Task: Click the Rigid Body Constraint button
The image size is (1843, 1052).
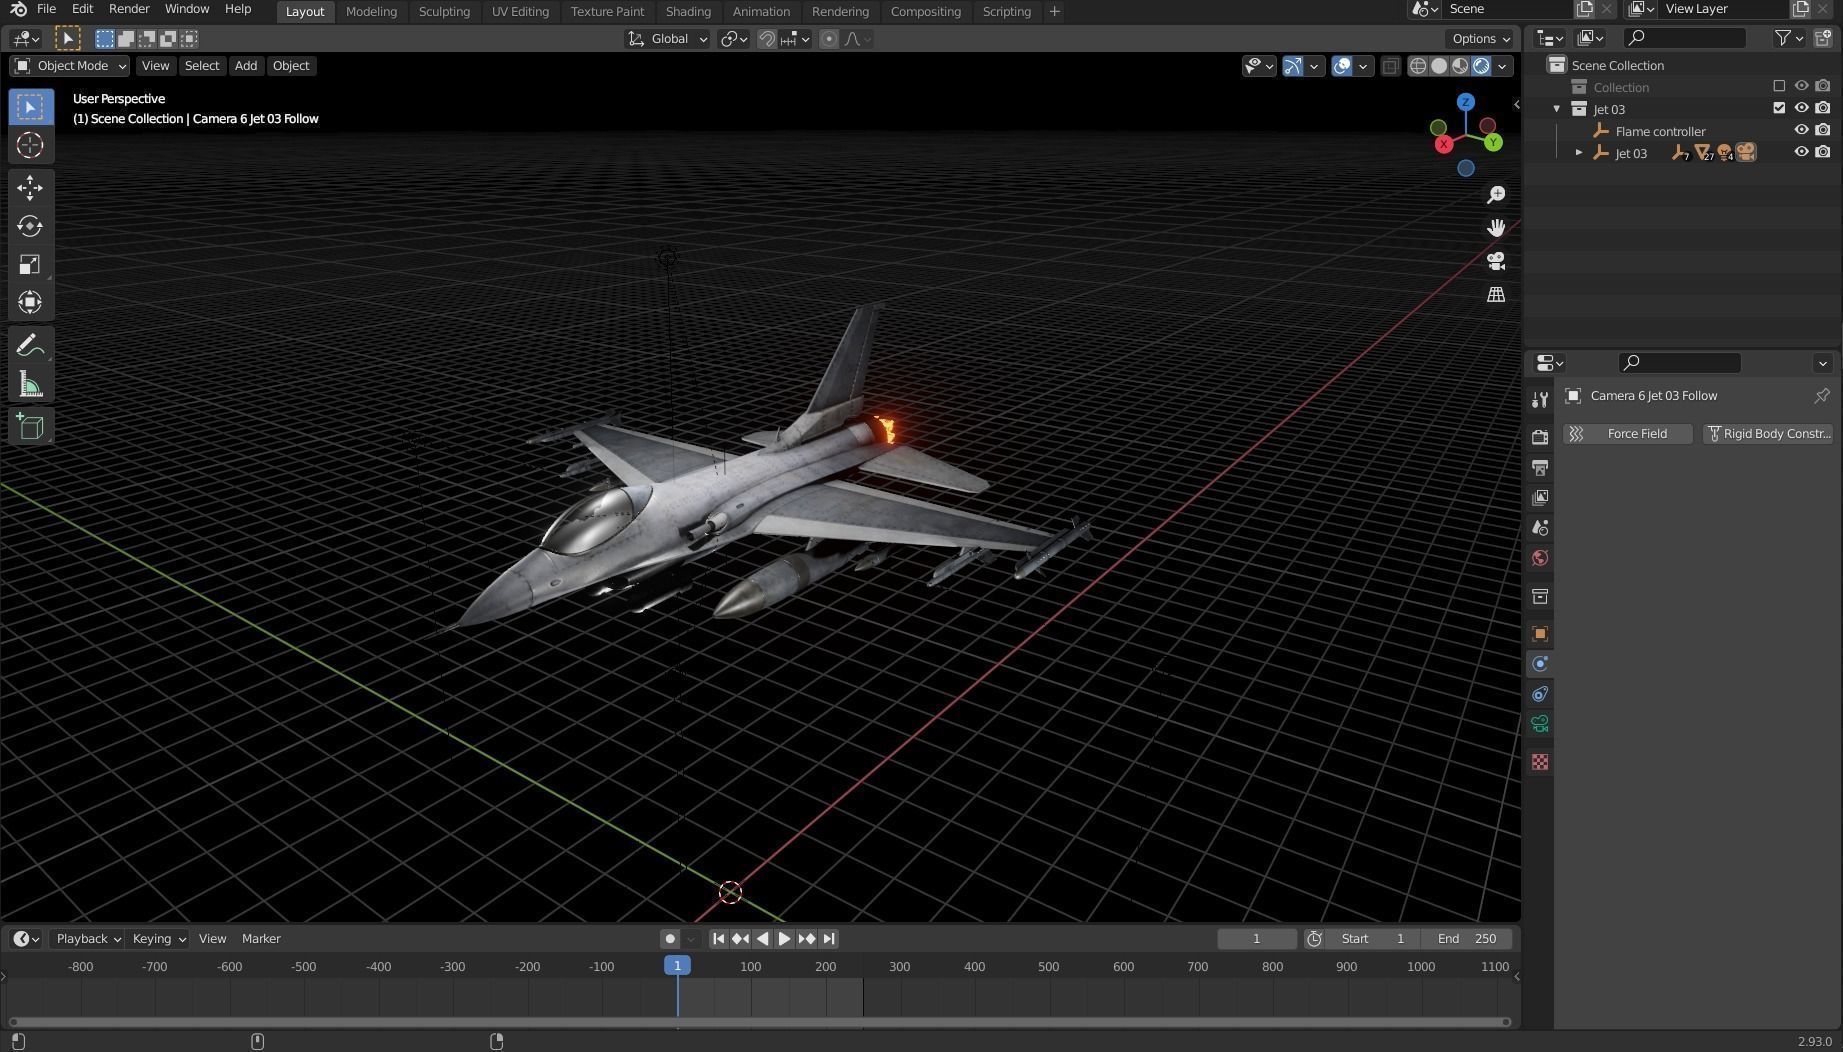Action: click(1768, 433)
